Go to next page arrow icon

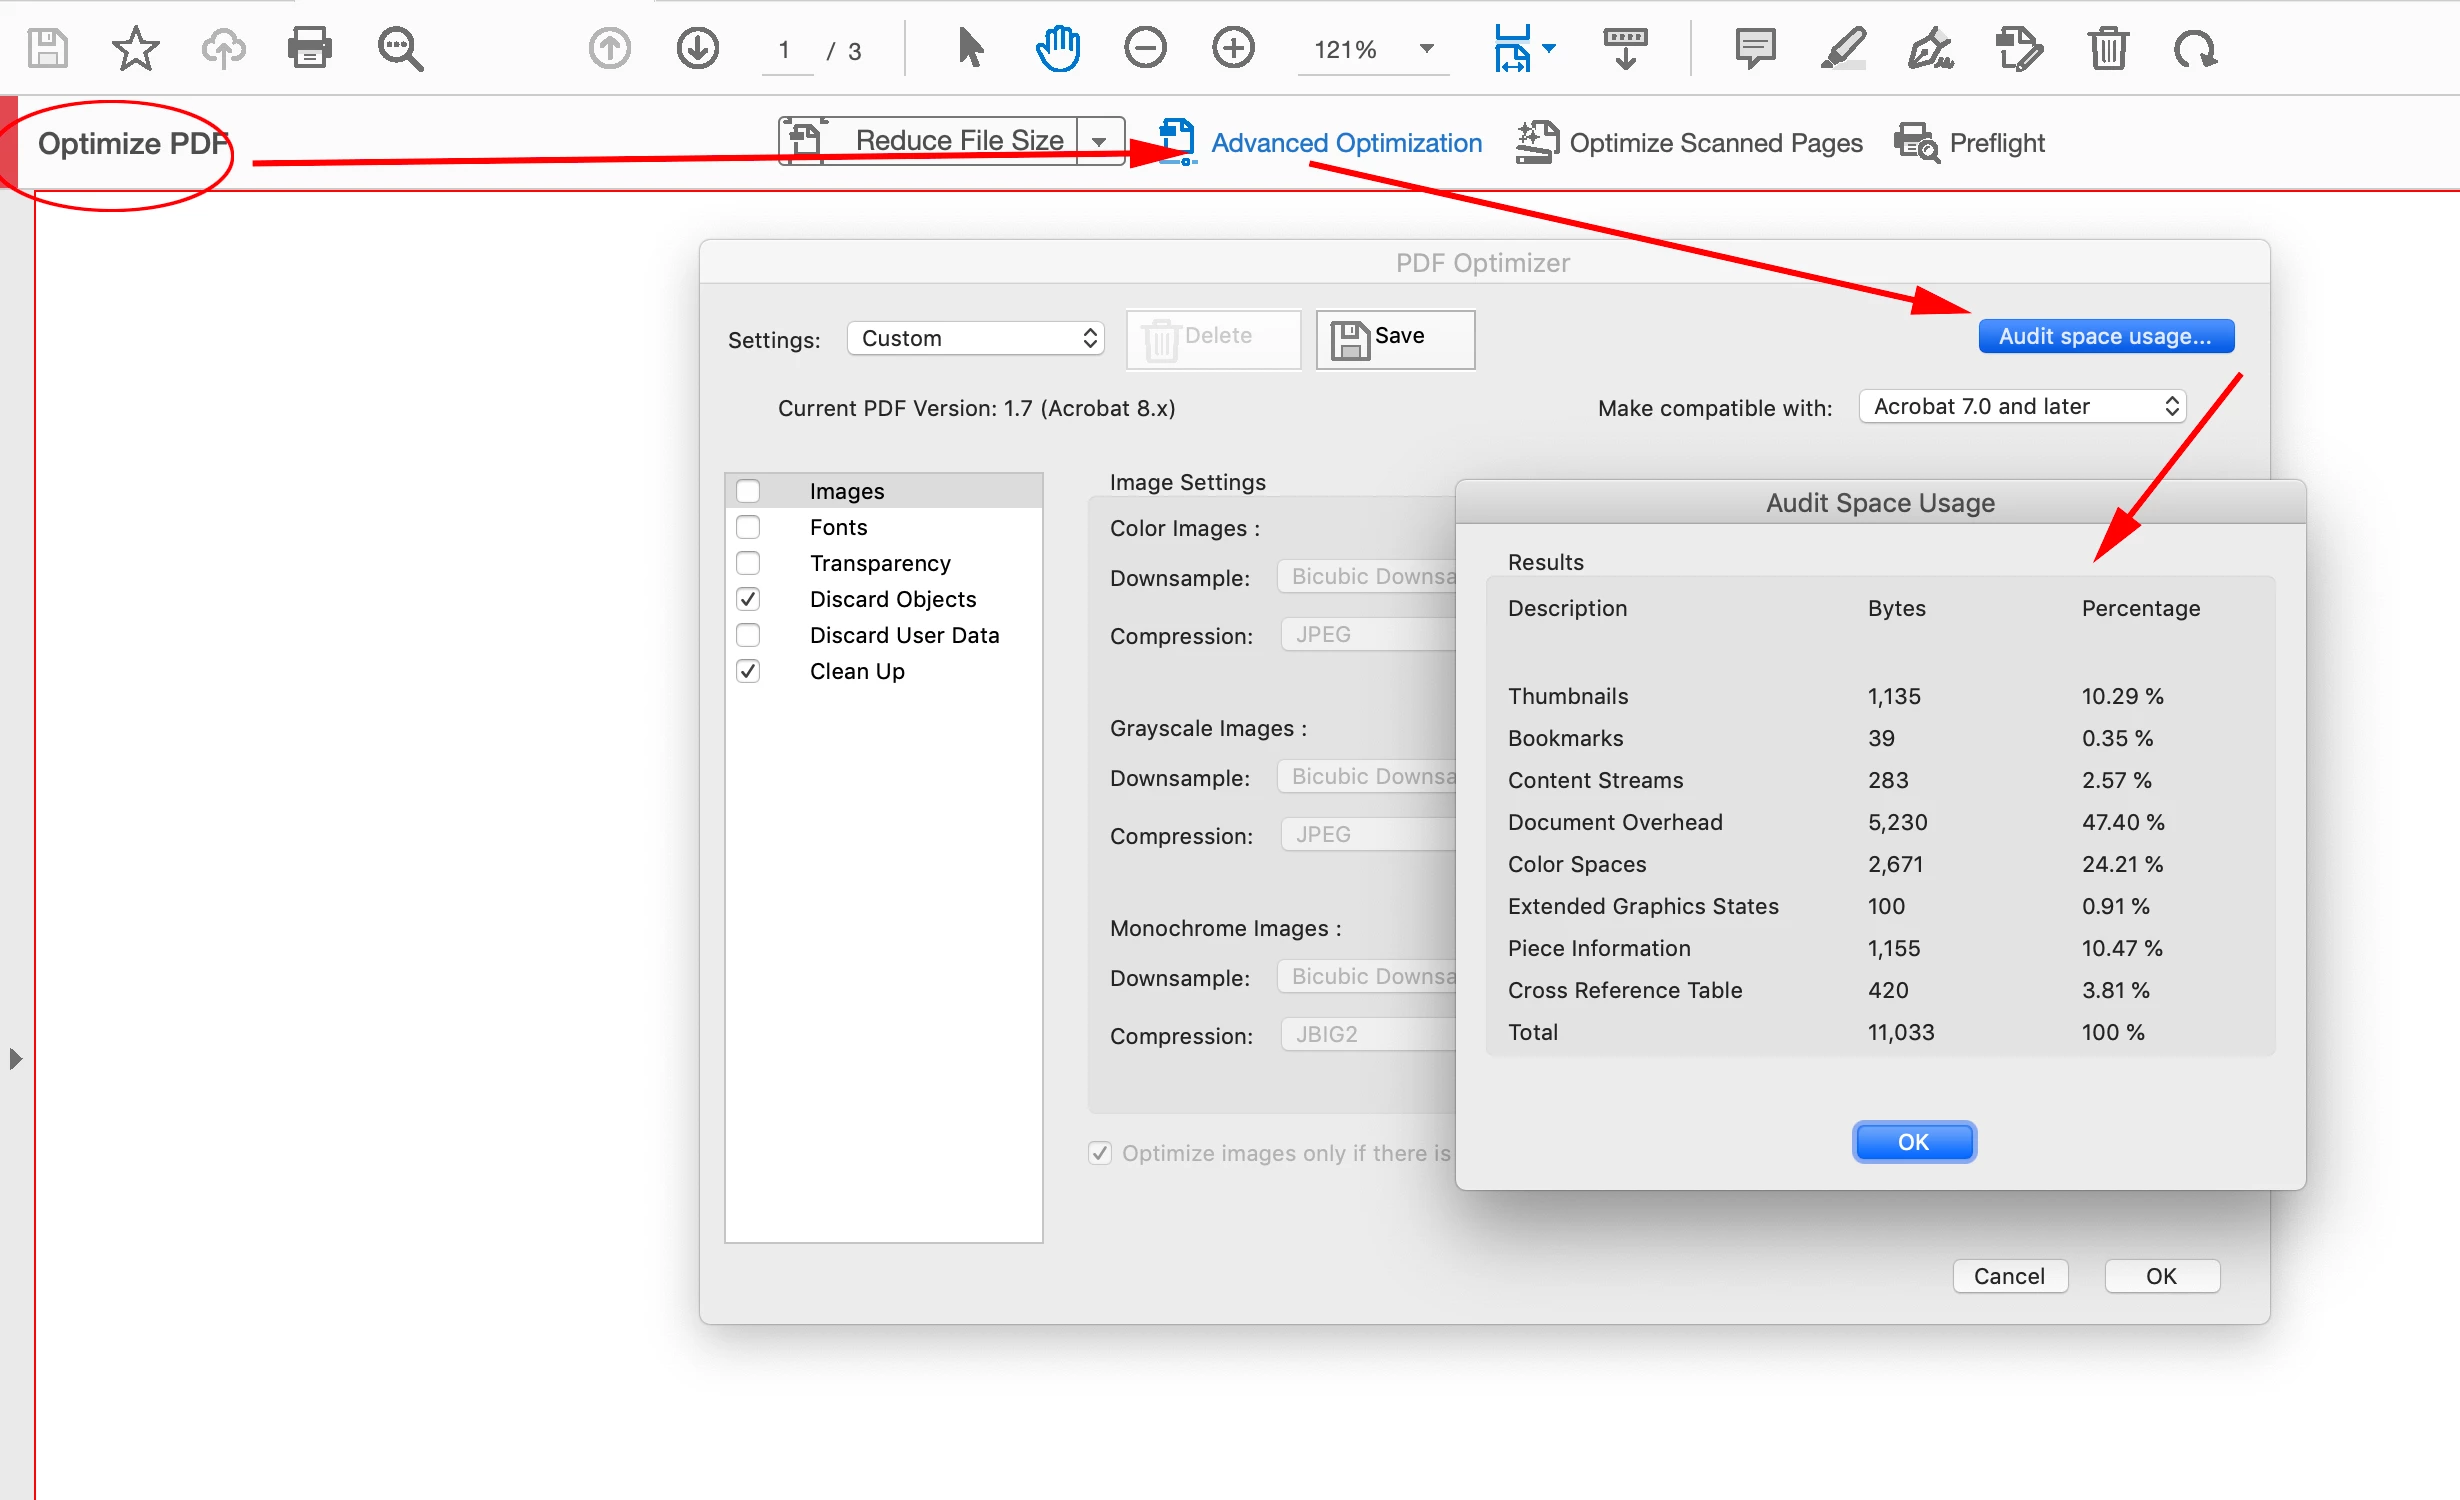[697, 48]
